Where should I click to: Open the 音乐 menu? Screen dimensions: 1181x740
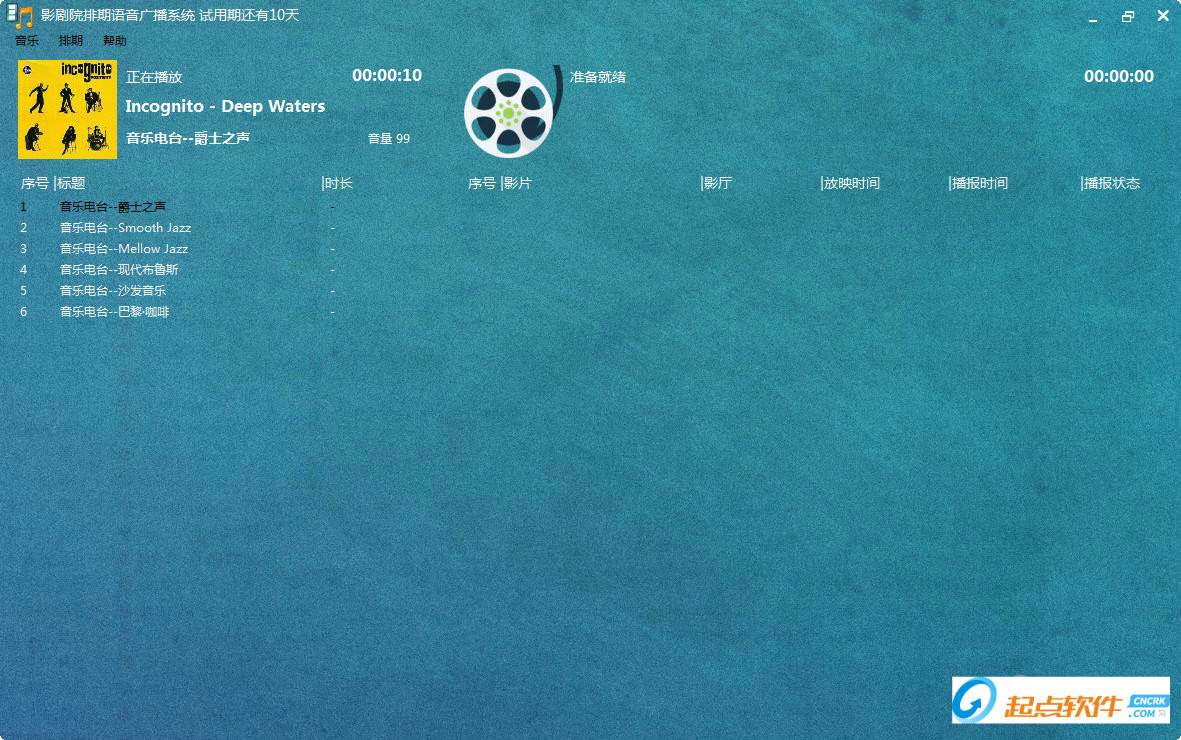pyautogui.click(x=26, y=41)
